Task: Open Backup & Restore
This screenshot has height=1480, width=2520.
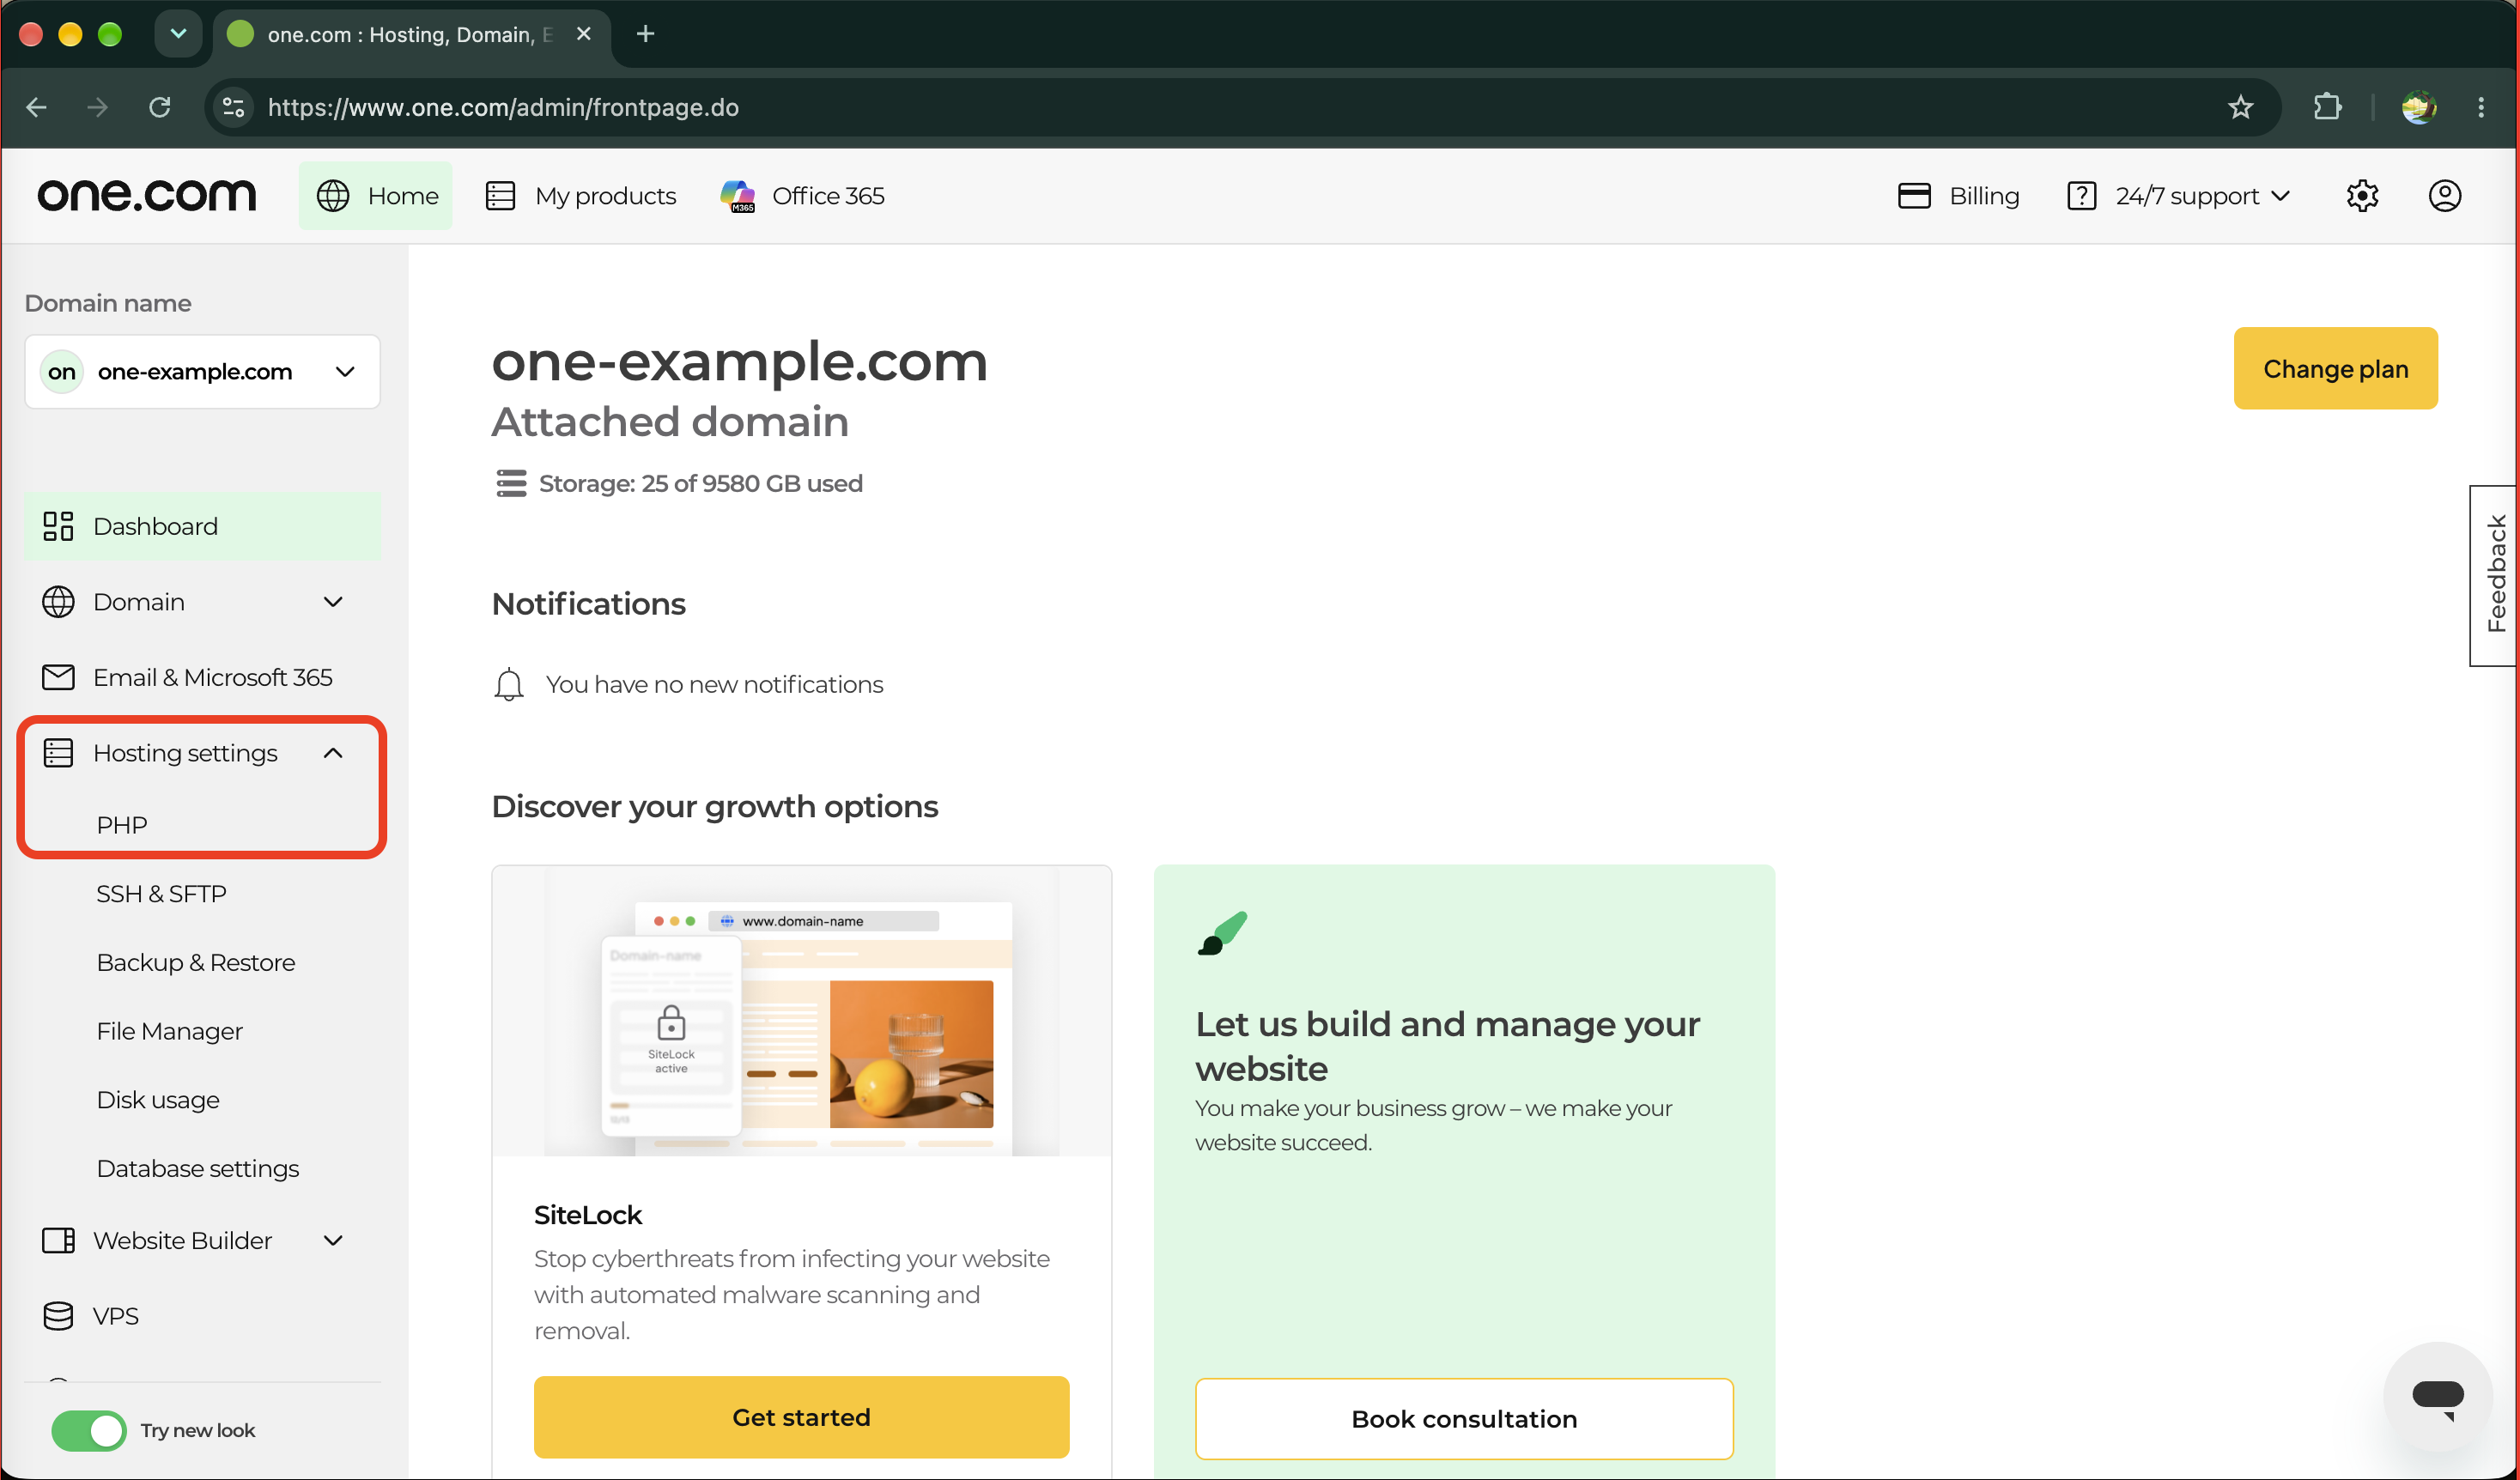Action: pyautogui.click(x=196, y=963)
